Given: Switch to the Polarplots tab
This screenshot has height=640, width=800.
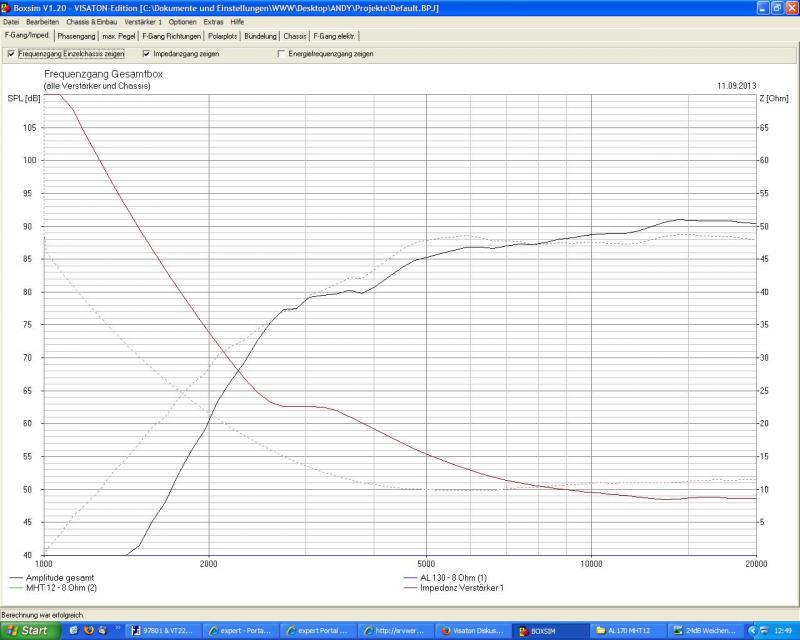Looking at the screenshot, I should 223,36.
